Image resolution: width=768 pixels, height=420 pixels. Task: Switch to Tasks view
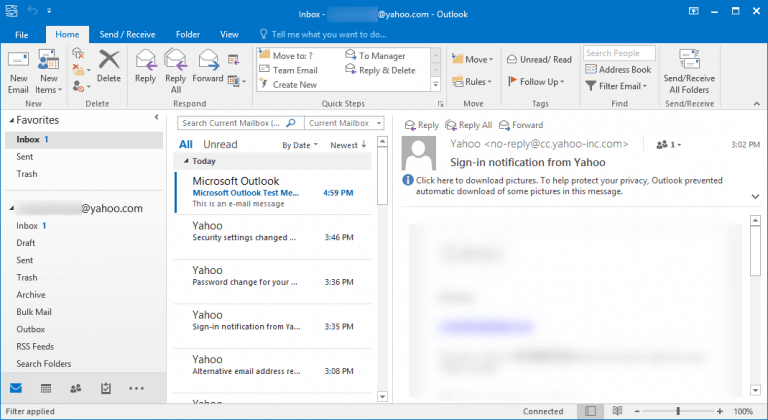point(106,389)
